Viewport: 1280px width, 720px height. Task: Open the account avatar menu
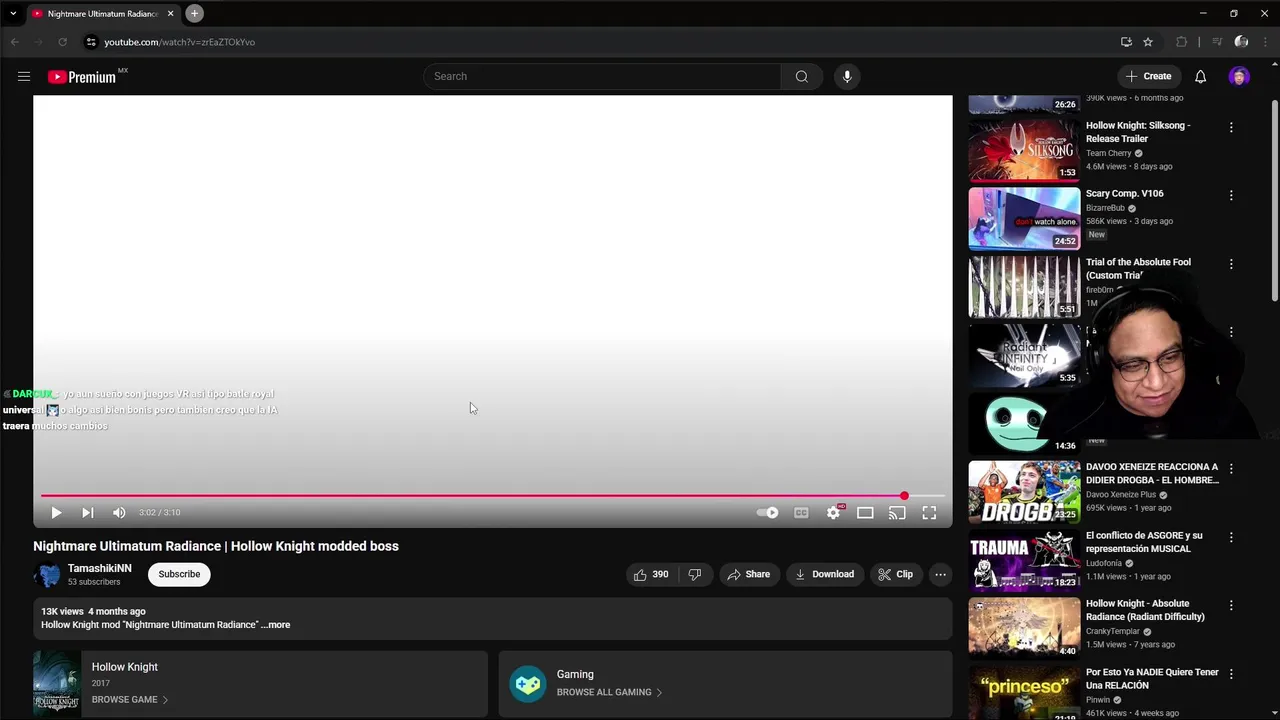pos(1239,76)
